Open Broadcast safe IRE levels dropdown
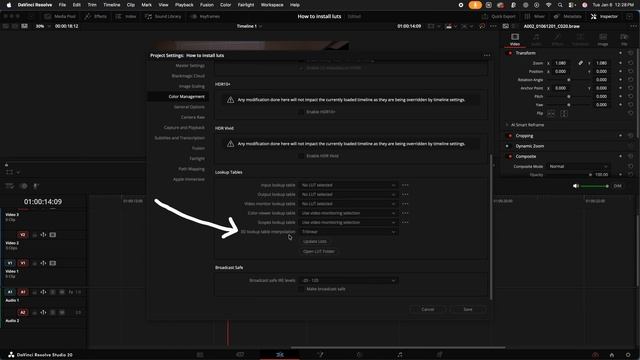Screen dimensions: 640x360 (x=348, y=280)
